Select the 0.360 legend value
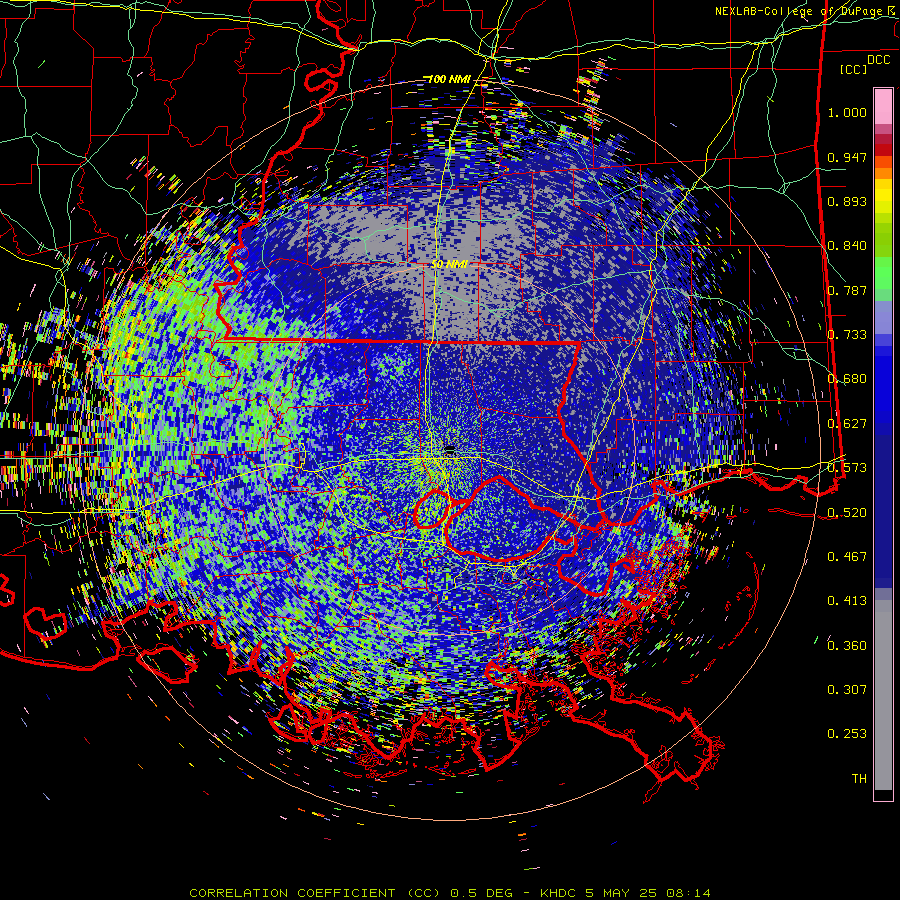Screen dimensions: 900x900 847,645
